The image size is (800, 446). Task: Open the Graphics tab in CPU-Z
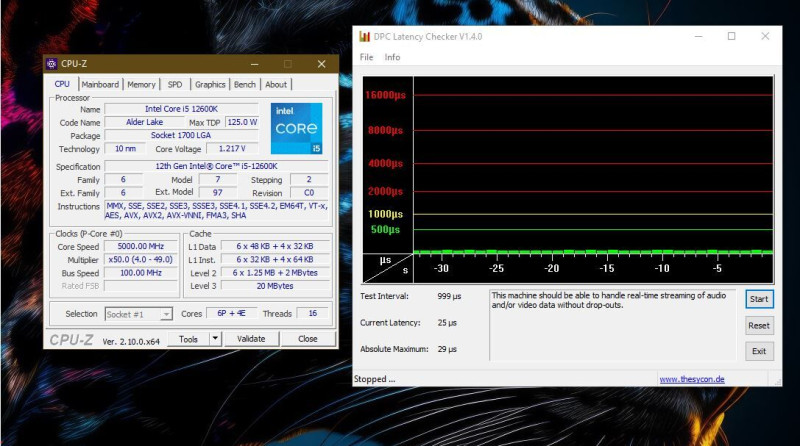pyautogui.click(x=210, y=84)
